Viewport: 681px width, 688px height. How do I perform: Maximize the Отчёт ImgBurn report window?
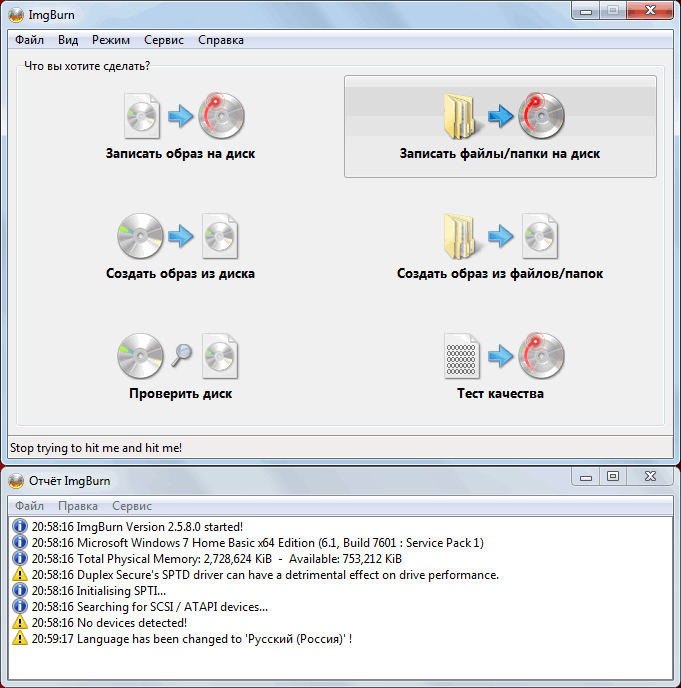click(x=613, y=477)
